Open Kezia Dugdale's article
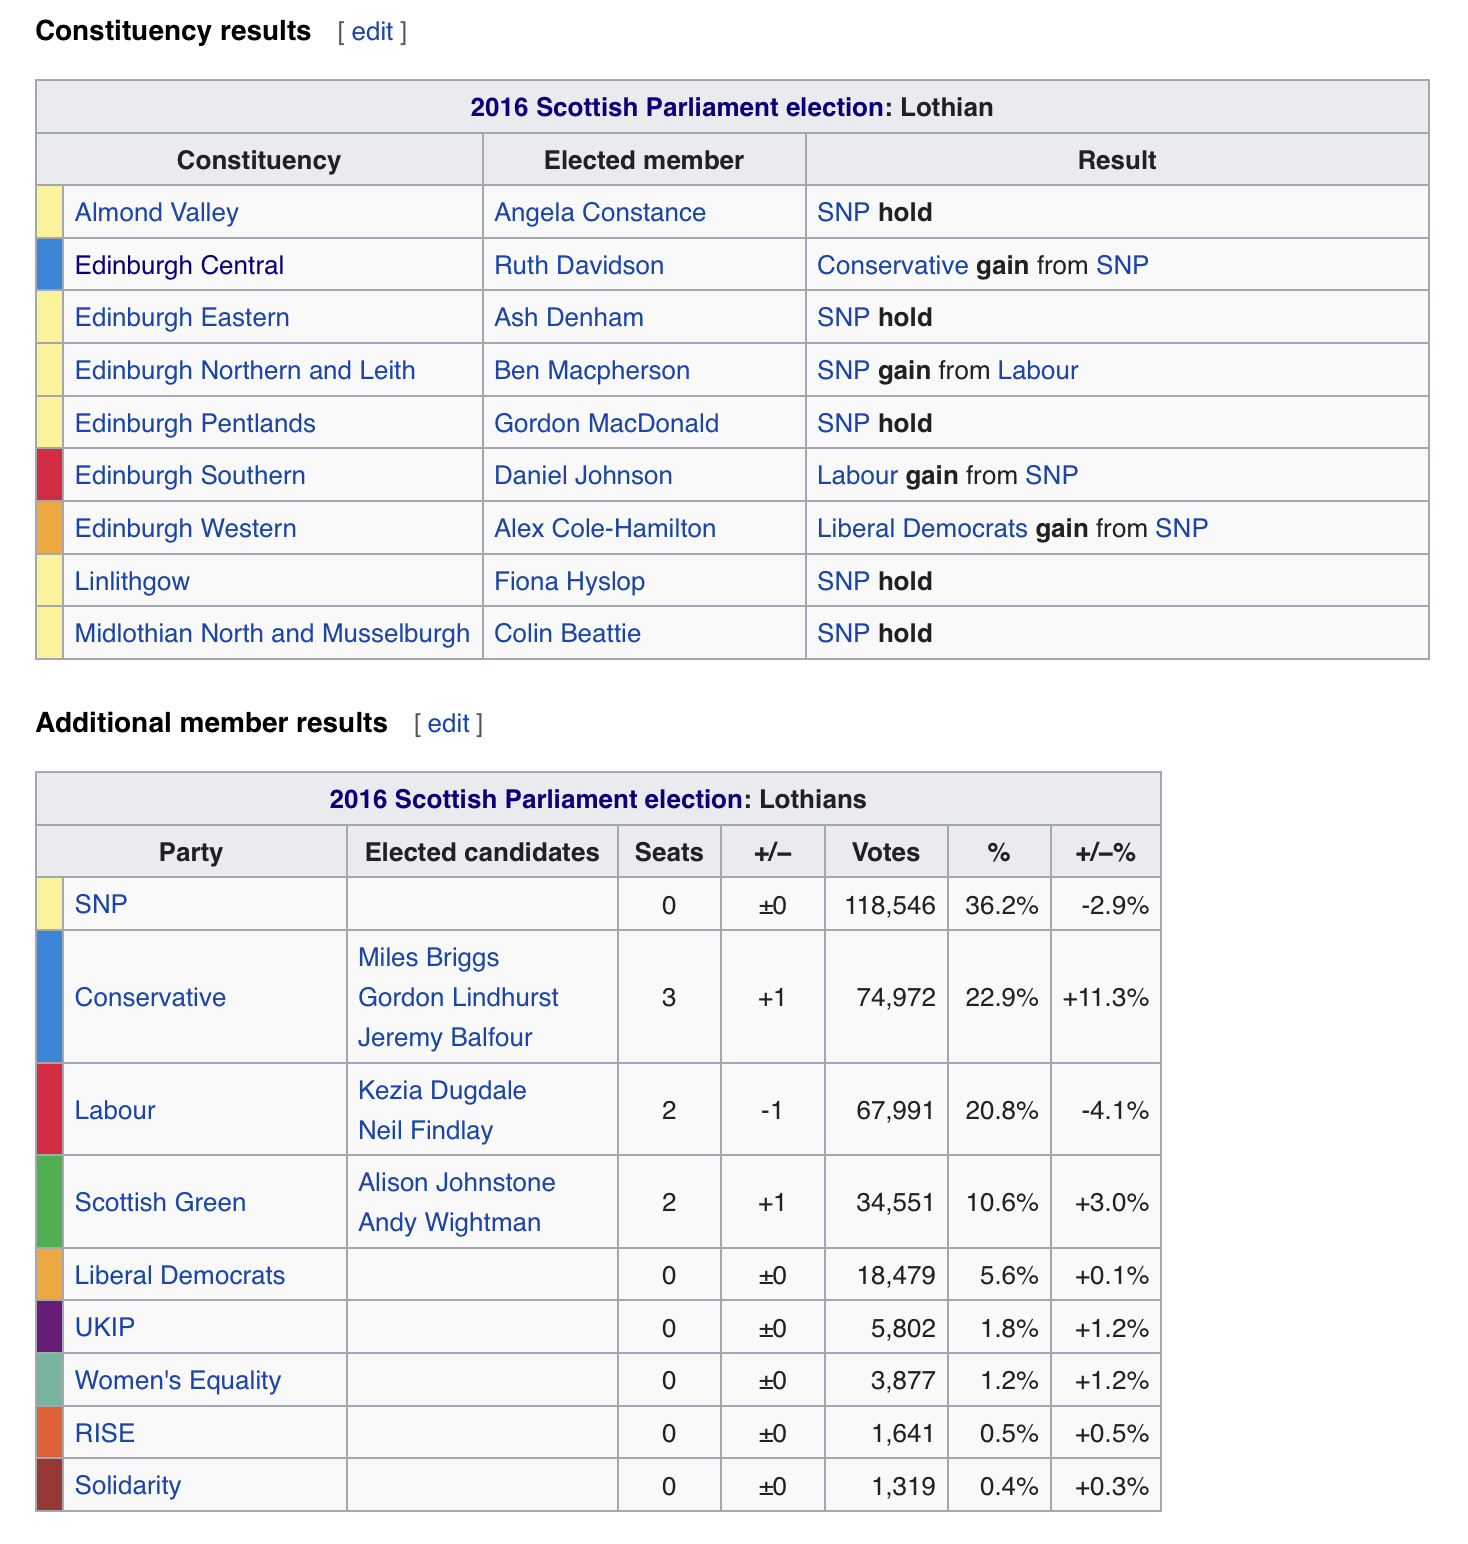 [x=442, y=1090]
